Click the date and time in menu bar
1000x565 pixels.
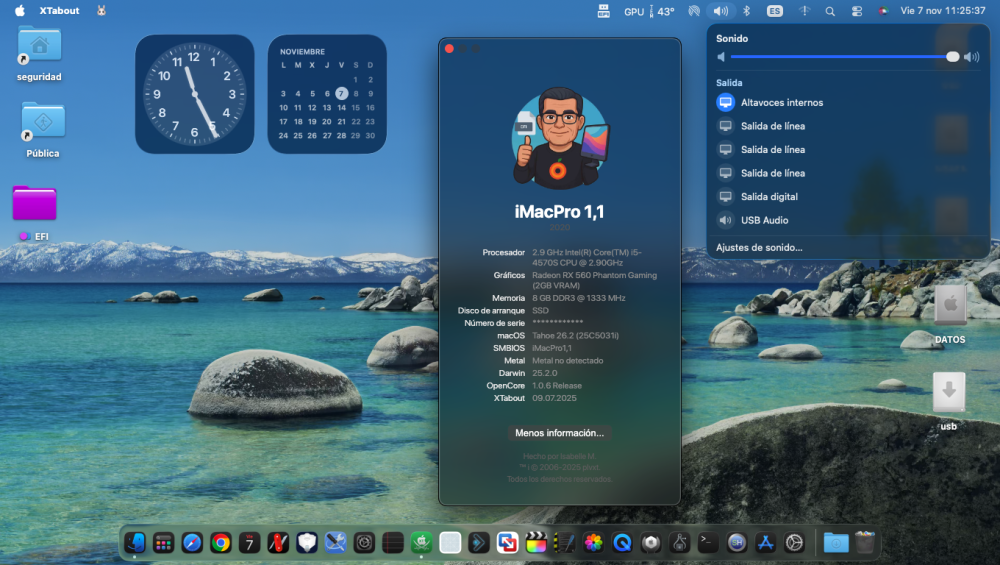click(x=943, y=11)
